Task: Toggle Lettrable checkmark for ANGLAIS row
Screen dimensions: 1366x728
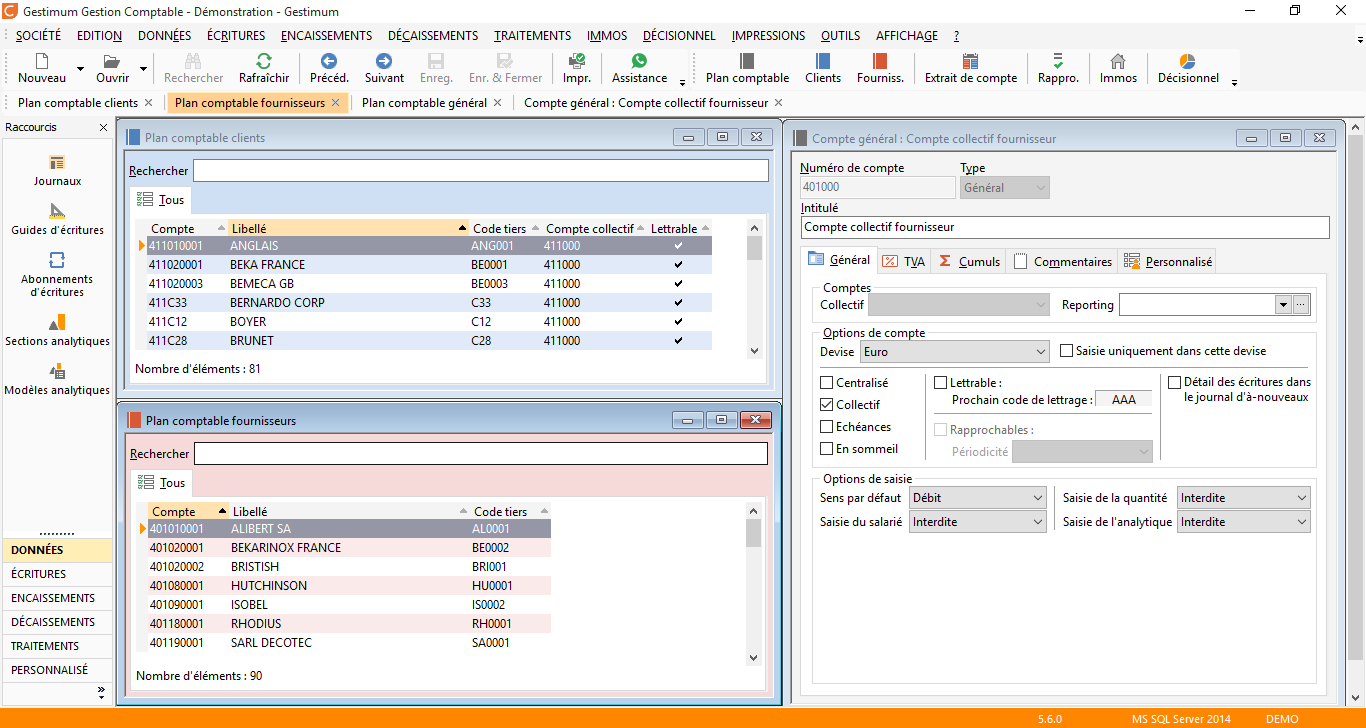Action: tap(679, 245)
